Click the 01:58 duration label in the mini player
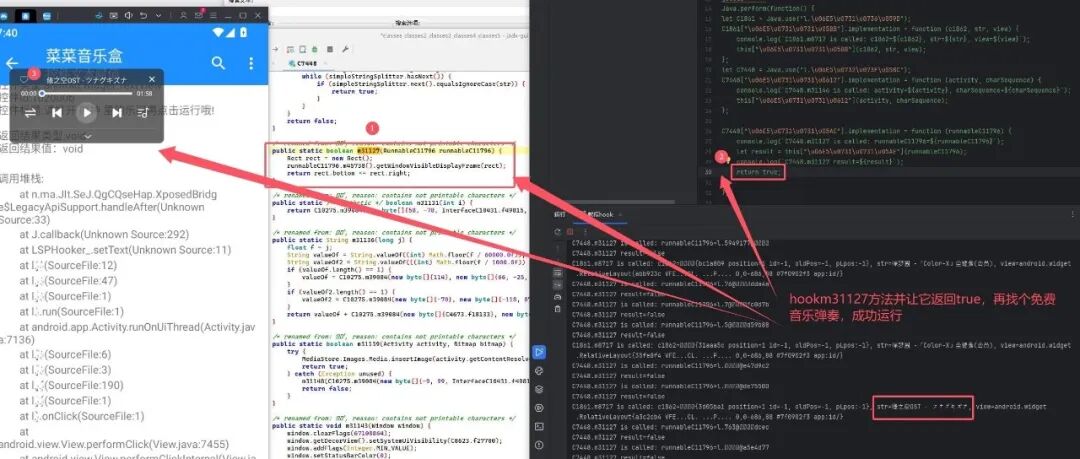The width and height of the screenshot is (1080, 459). coord(145,93)
